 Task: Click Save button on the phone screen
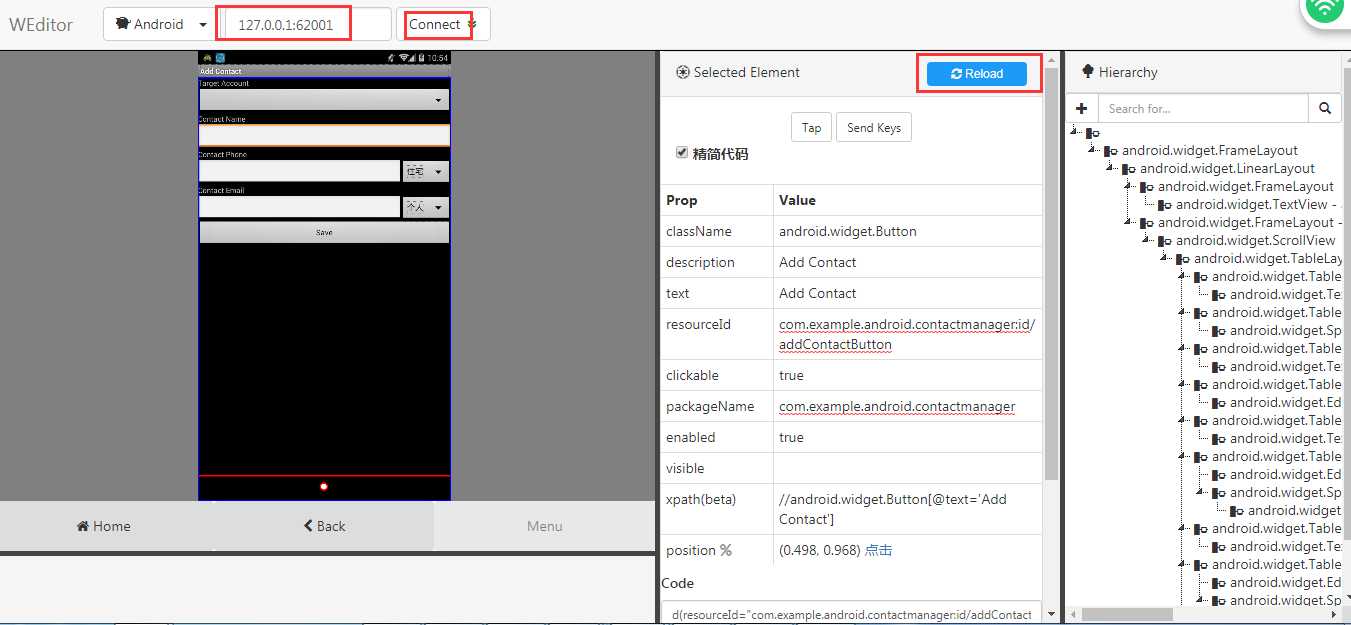(x=324, y=232)
